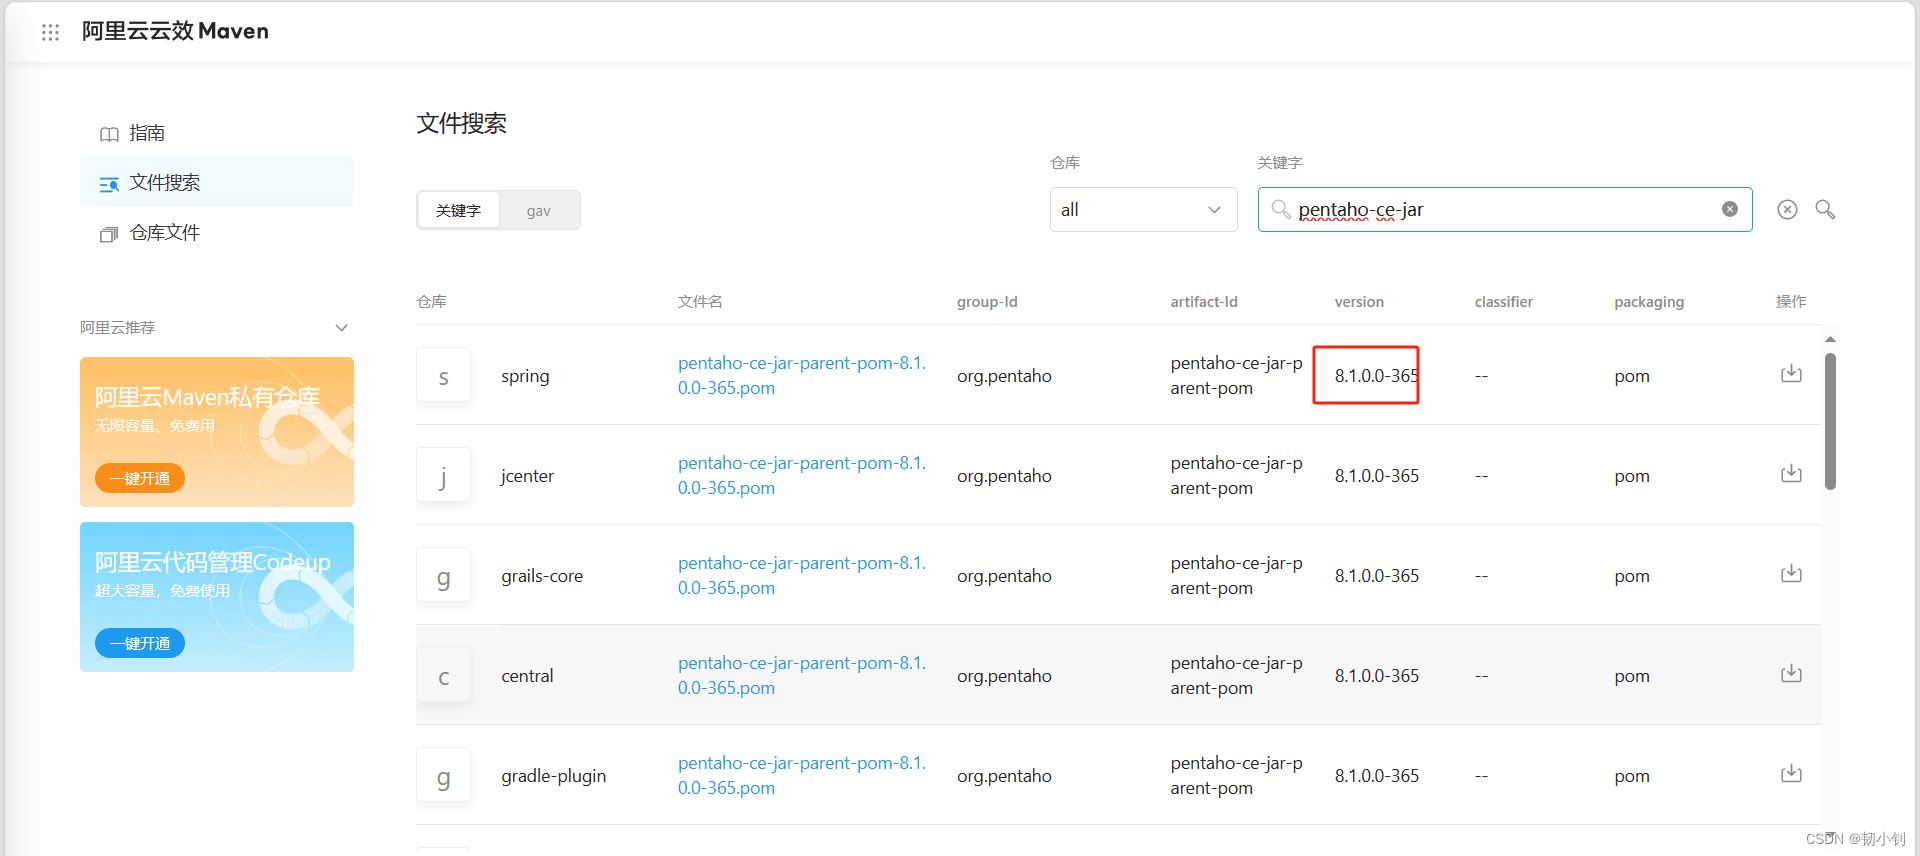Download the grails-core repository pom file
Viewport: 1920px width, 856px height.
point(1791,573)
